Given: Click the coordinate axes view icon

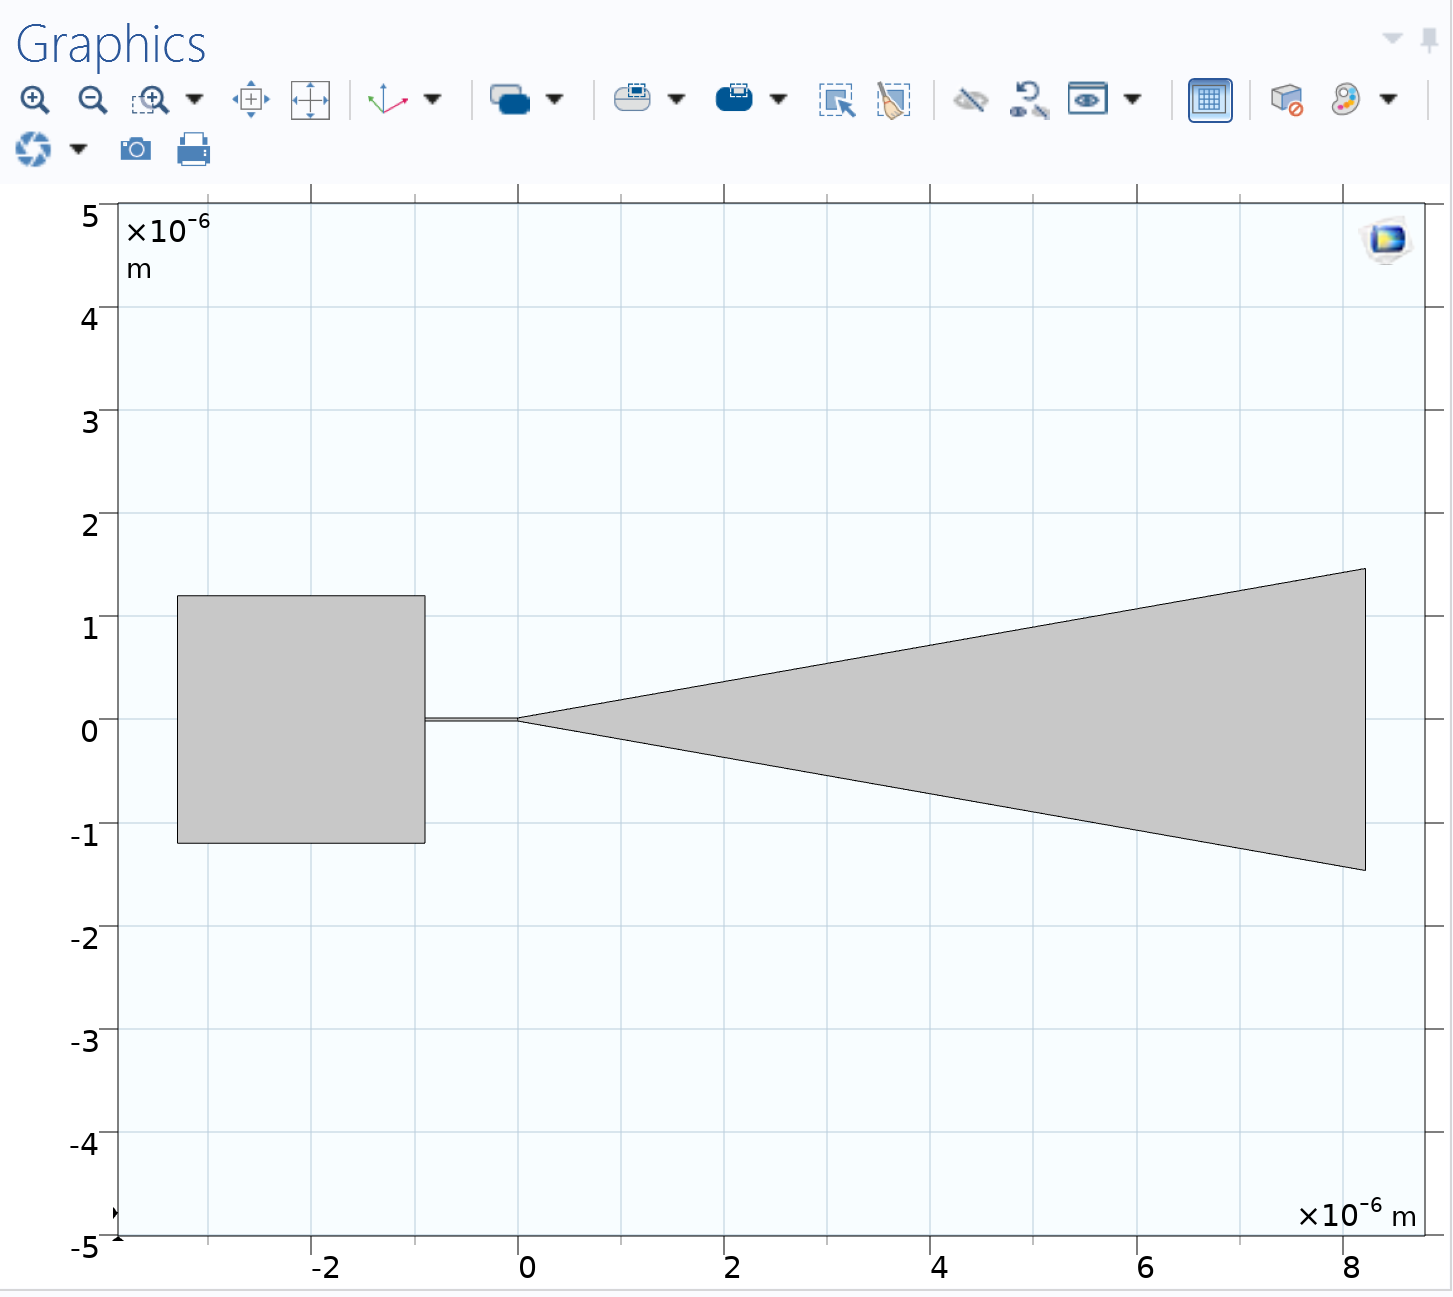Looking at the screenshot, I should click(388, 100).
